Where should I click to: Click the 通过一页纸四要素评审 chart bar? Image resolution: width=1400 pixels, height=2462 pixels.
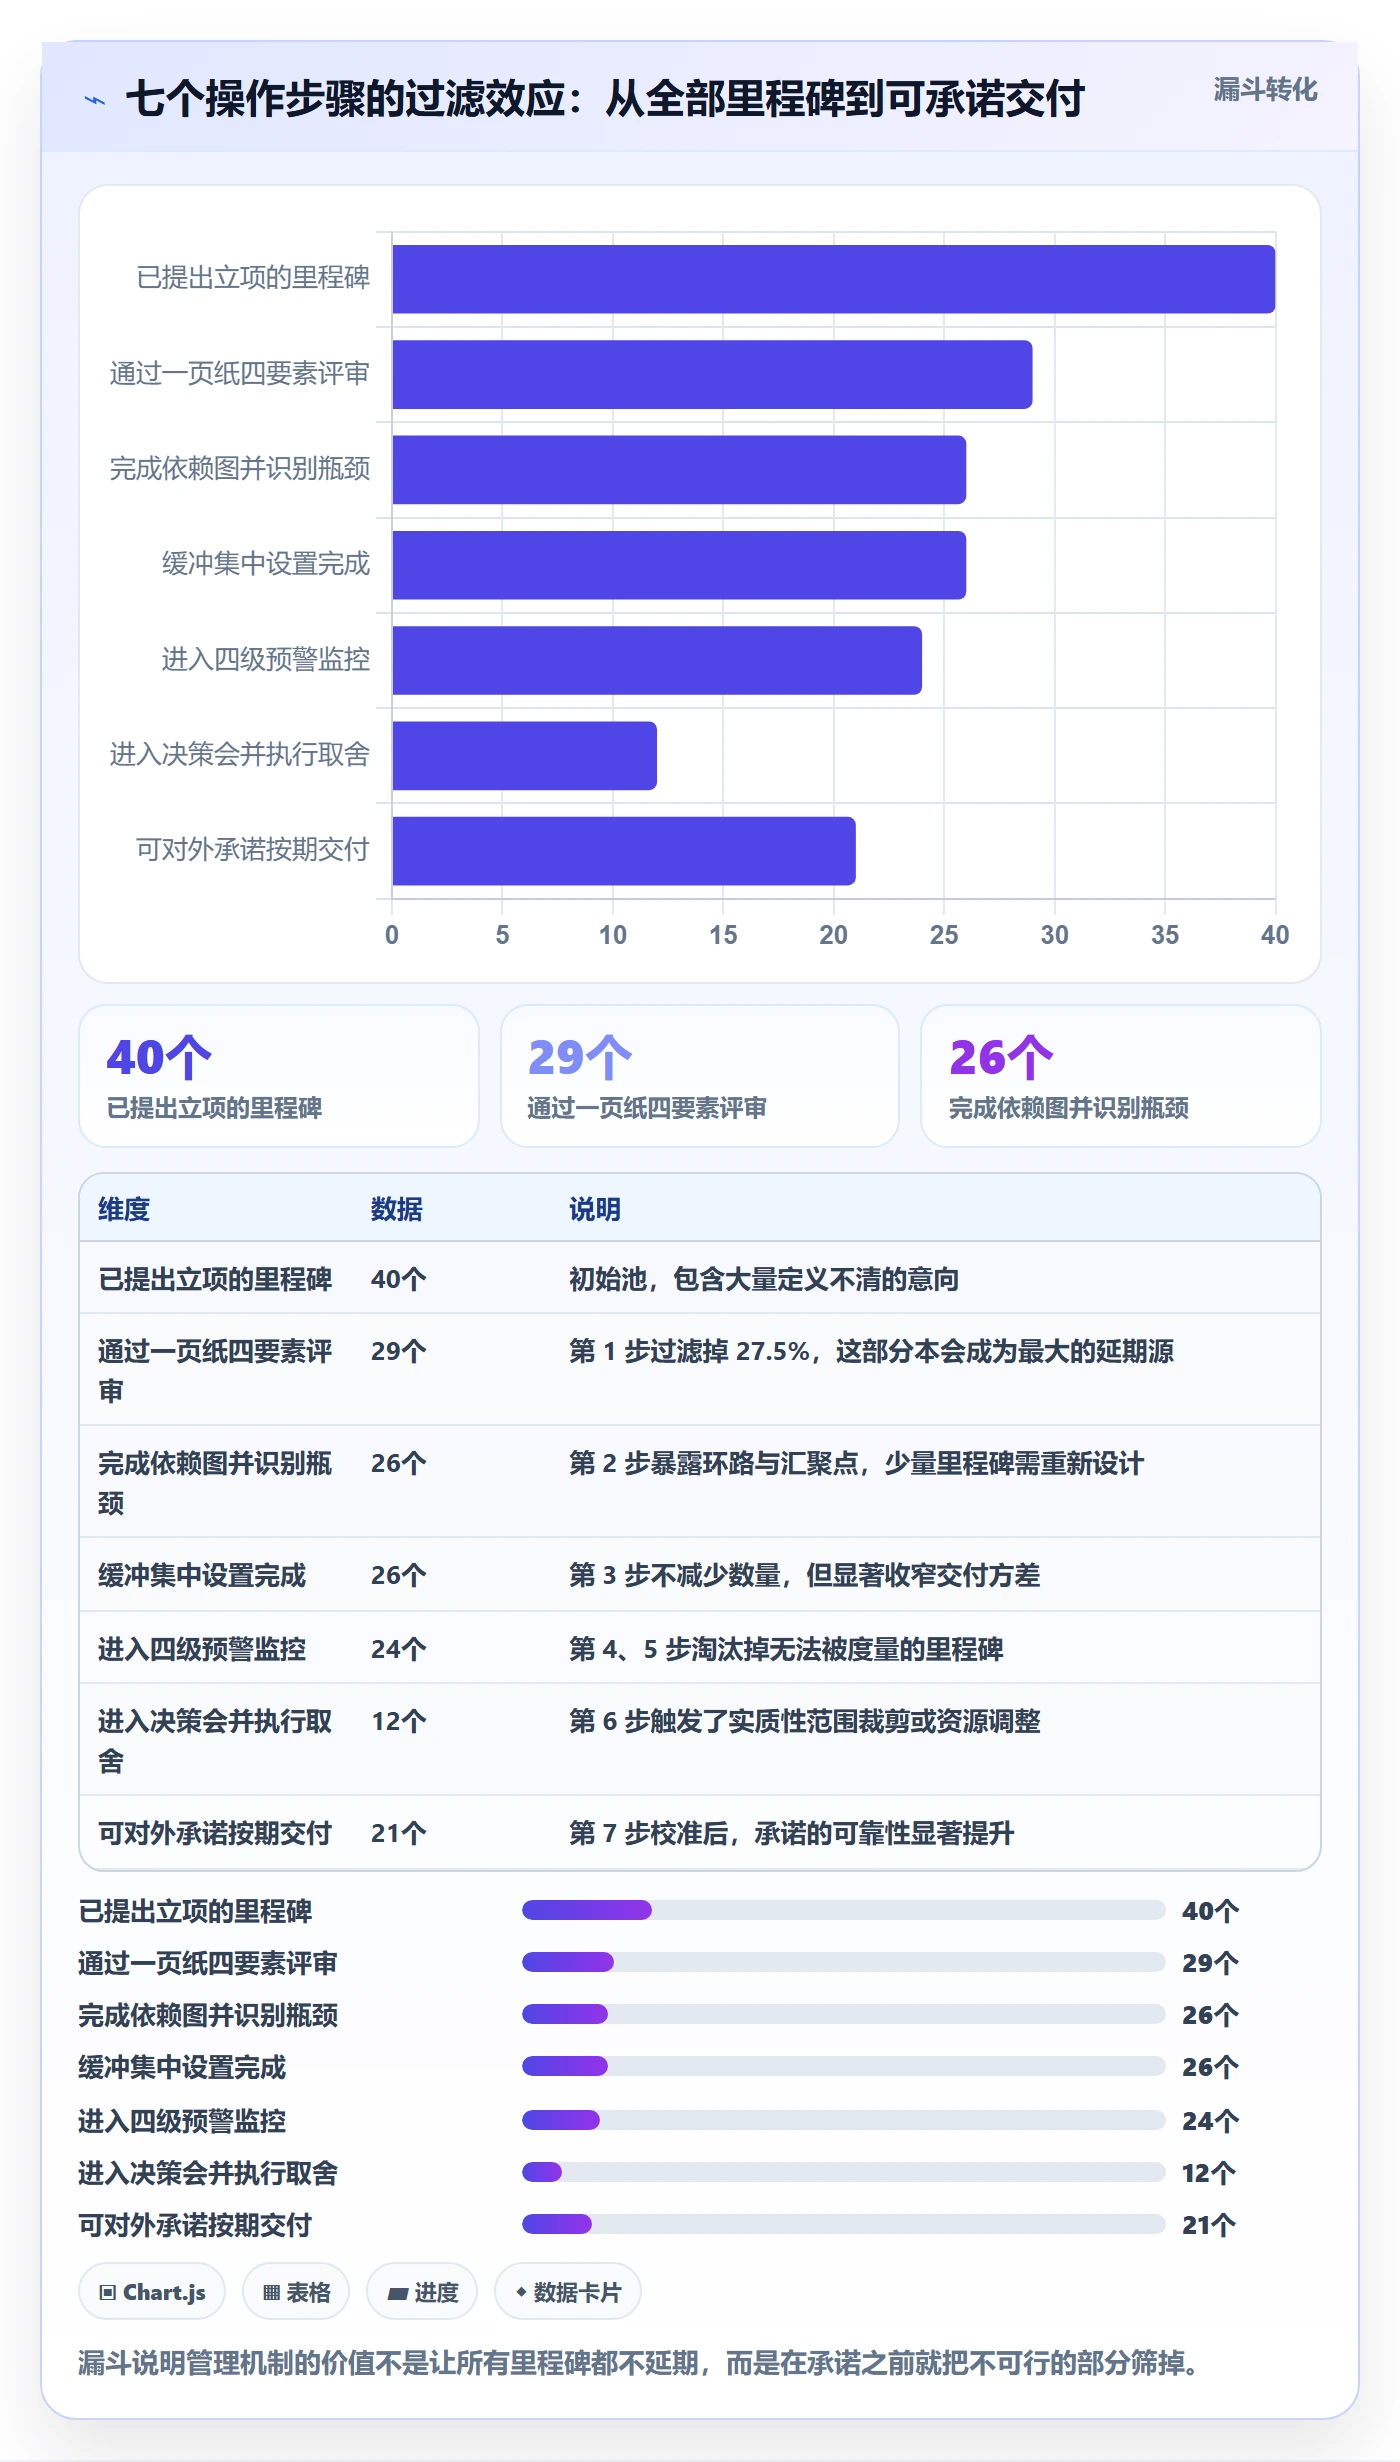click(x=712, y=374)
